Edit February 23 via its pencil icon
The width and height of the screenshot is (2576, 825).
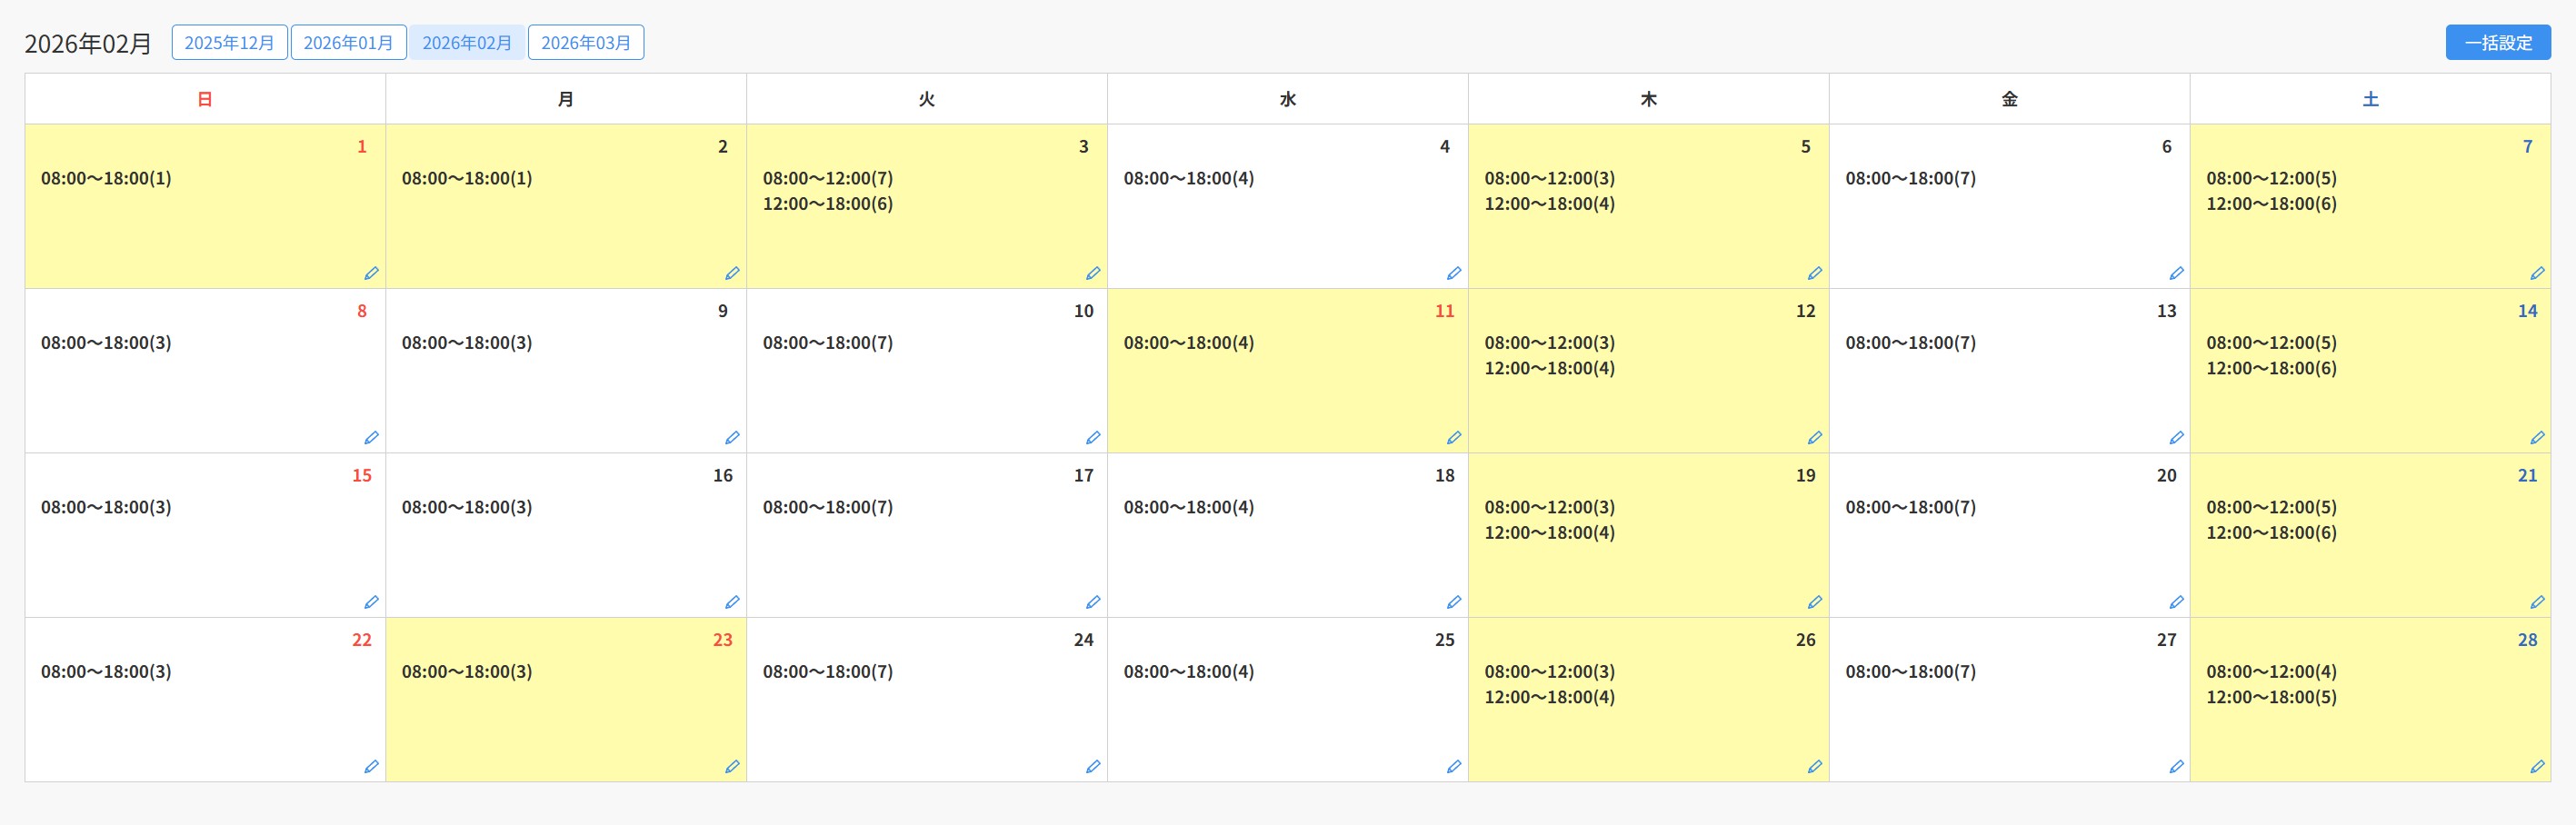(x=732, y=767)
